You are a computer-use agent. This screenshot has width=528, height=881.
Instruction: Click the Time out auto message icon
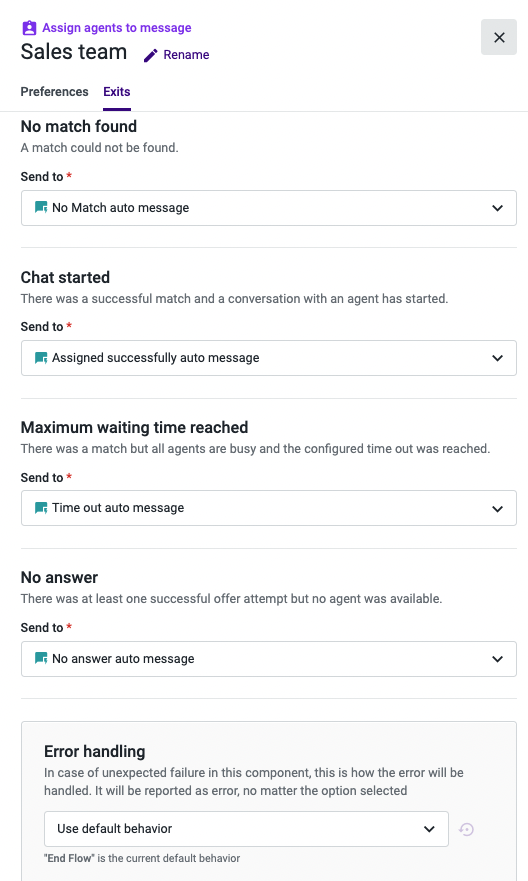click(x=41, y=508)
